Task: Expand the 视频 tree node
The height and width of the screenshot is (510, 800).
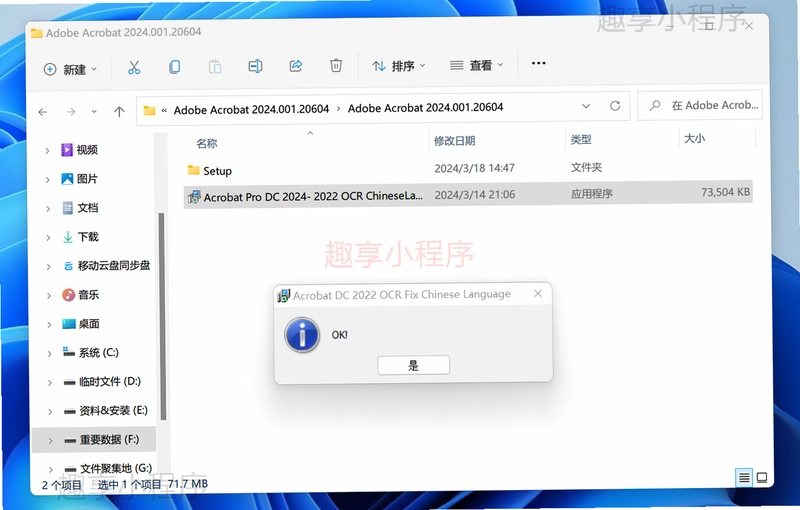Action: 47,150
